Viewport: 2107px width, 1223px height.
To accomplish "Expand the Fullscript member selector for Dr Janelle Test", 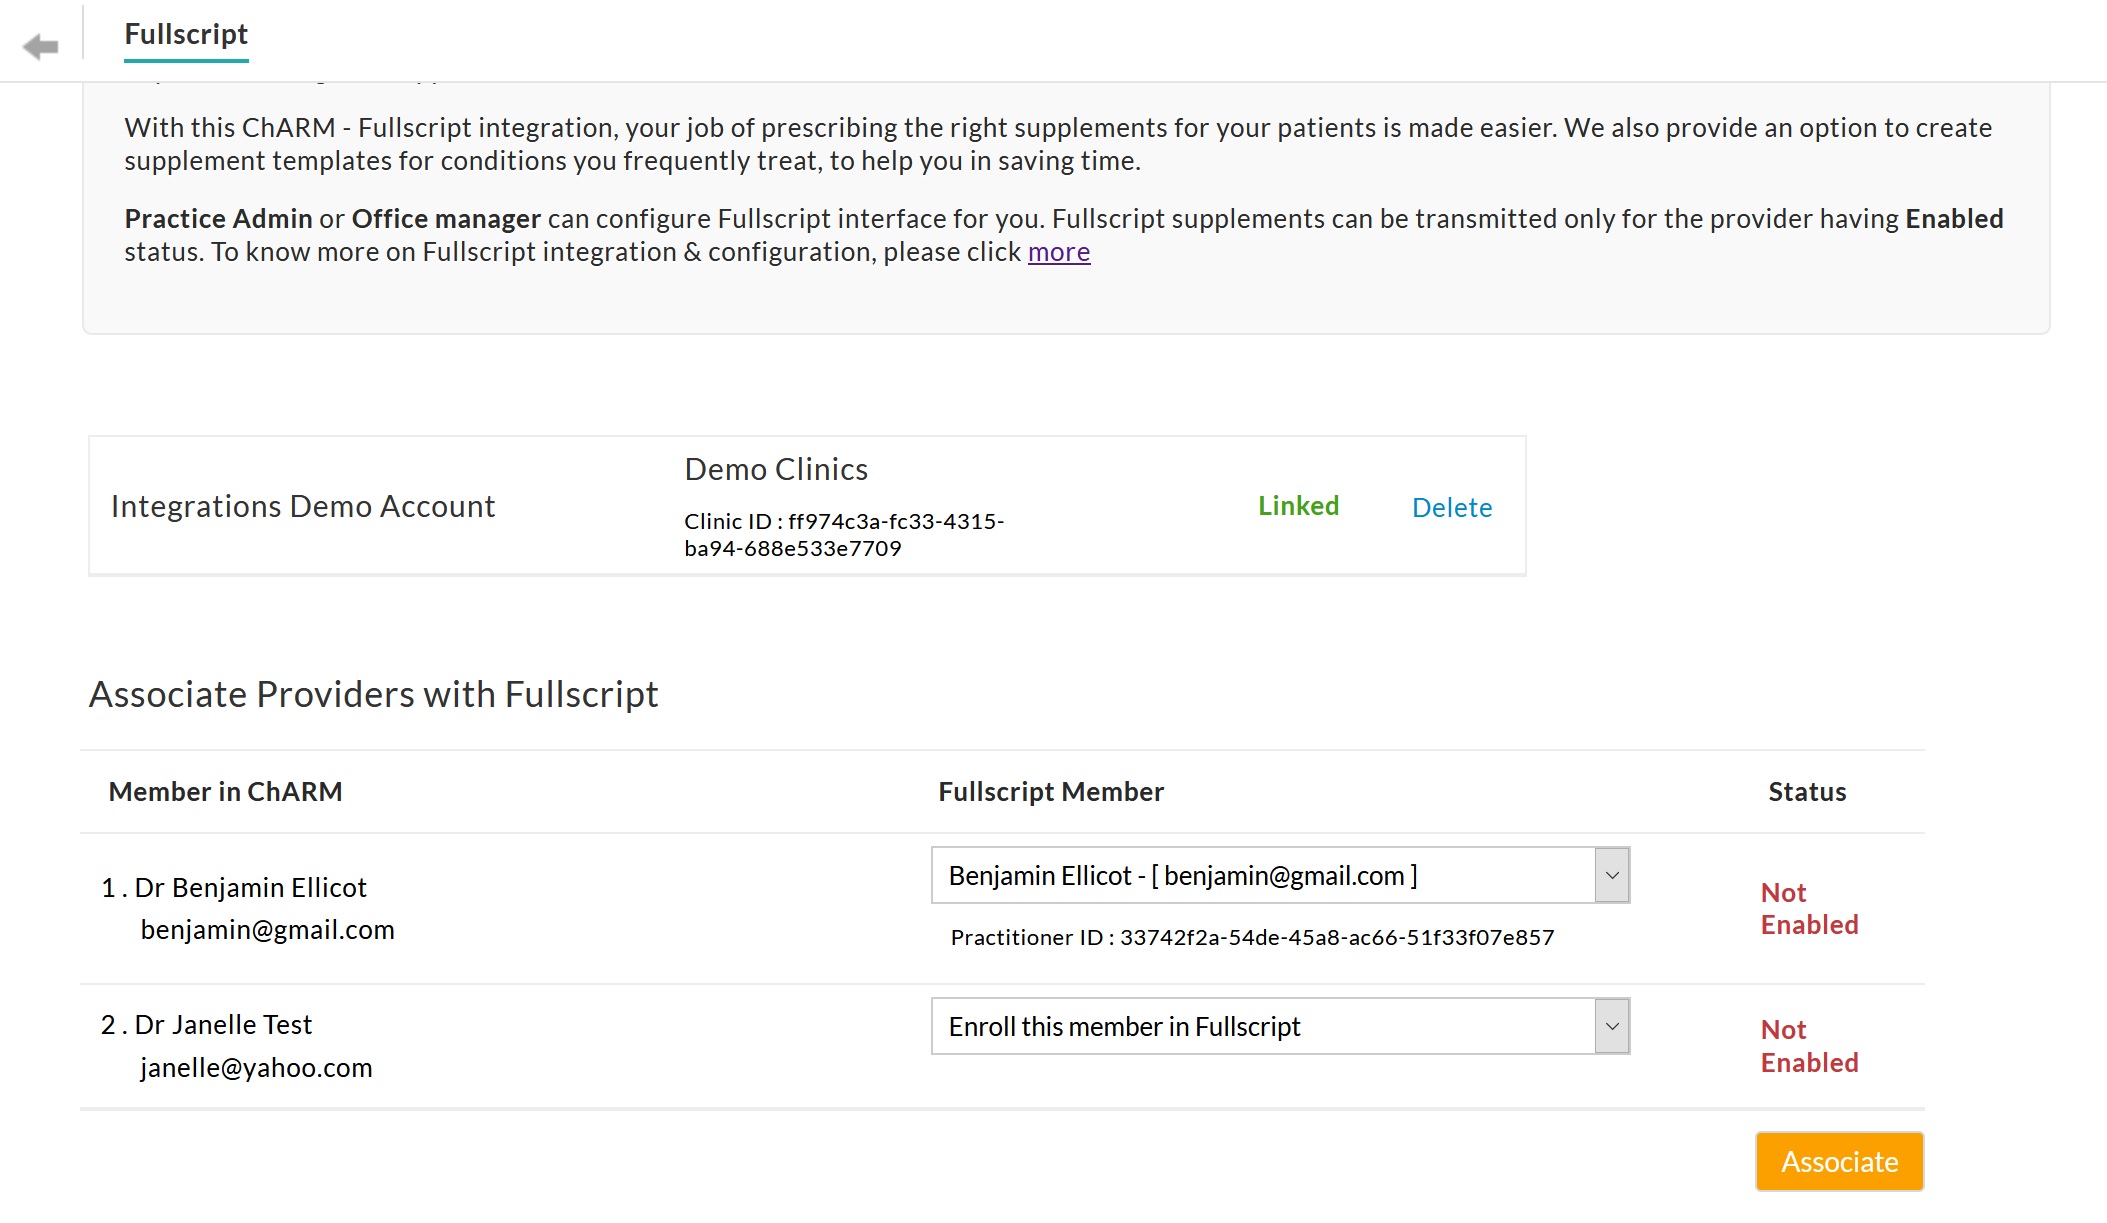I will click(1278, 1025).
